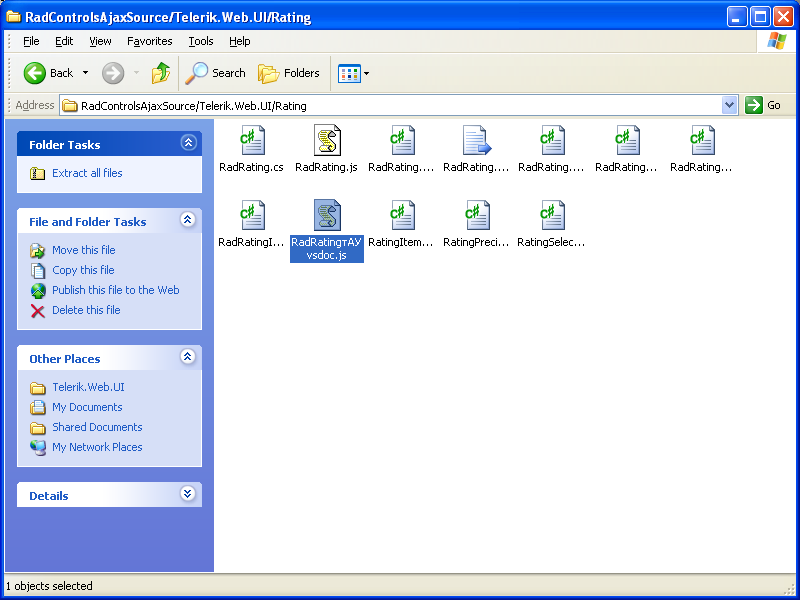Select the RatingSelec... C# file icon
Screen dimensions: 800x600
553,215
